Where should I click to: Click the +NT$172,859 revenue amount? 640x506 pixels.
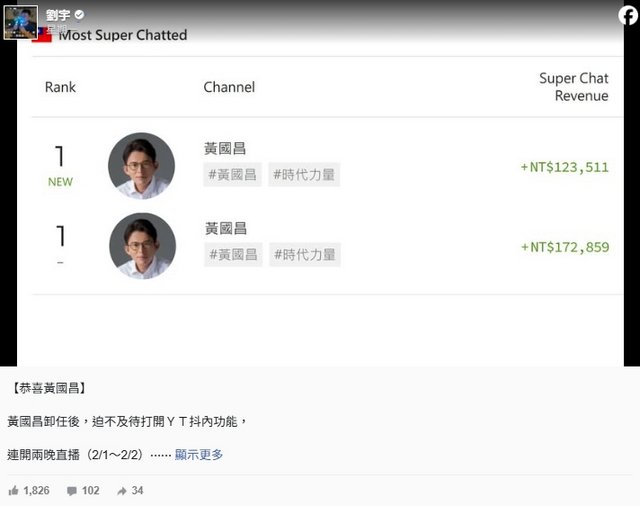pos(564,247)
